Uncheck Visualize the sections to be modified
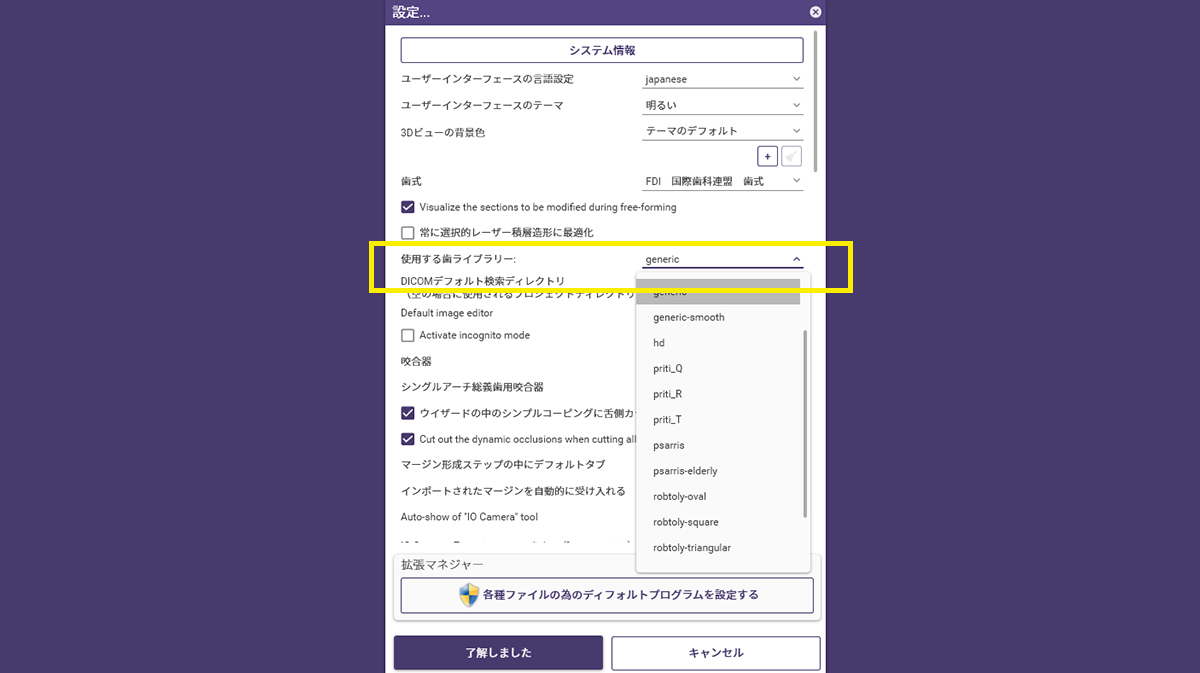The image size is (1200, 673). [x=408, y=207]
